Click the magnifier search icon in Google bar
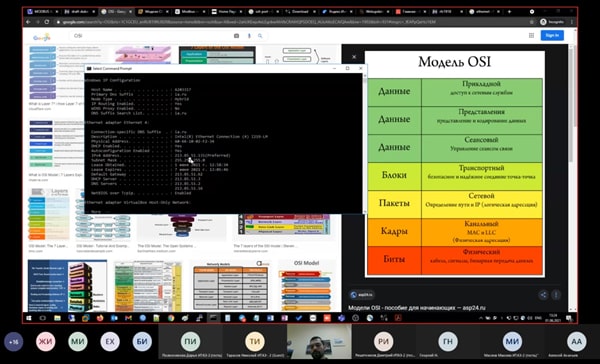This screenshot has height=364, width=600. click(260, 36)
